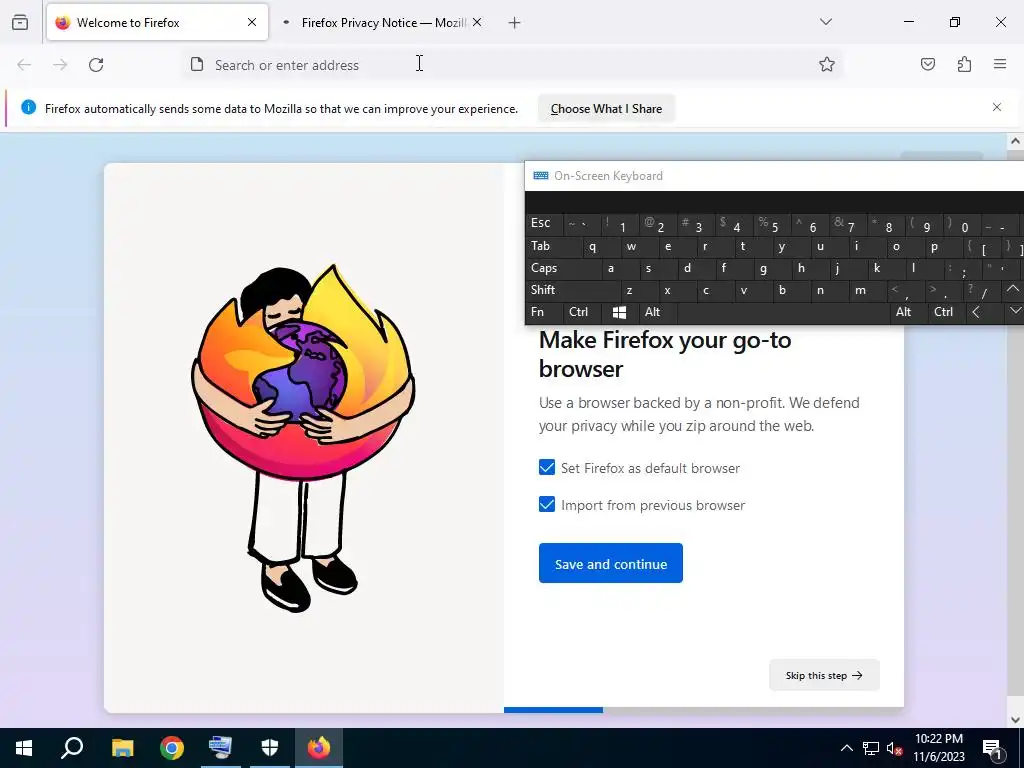Click Choose What I Share button

coord(606,109)
